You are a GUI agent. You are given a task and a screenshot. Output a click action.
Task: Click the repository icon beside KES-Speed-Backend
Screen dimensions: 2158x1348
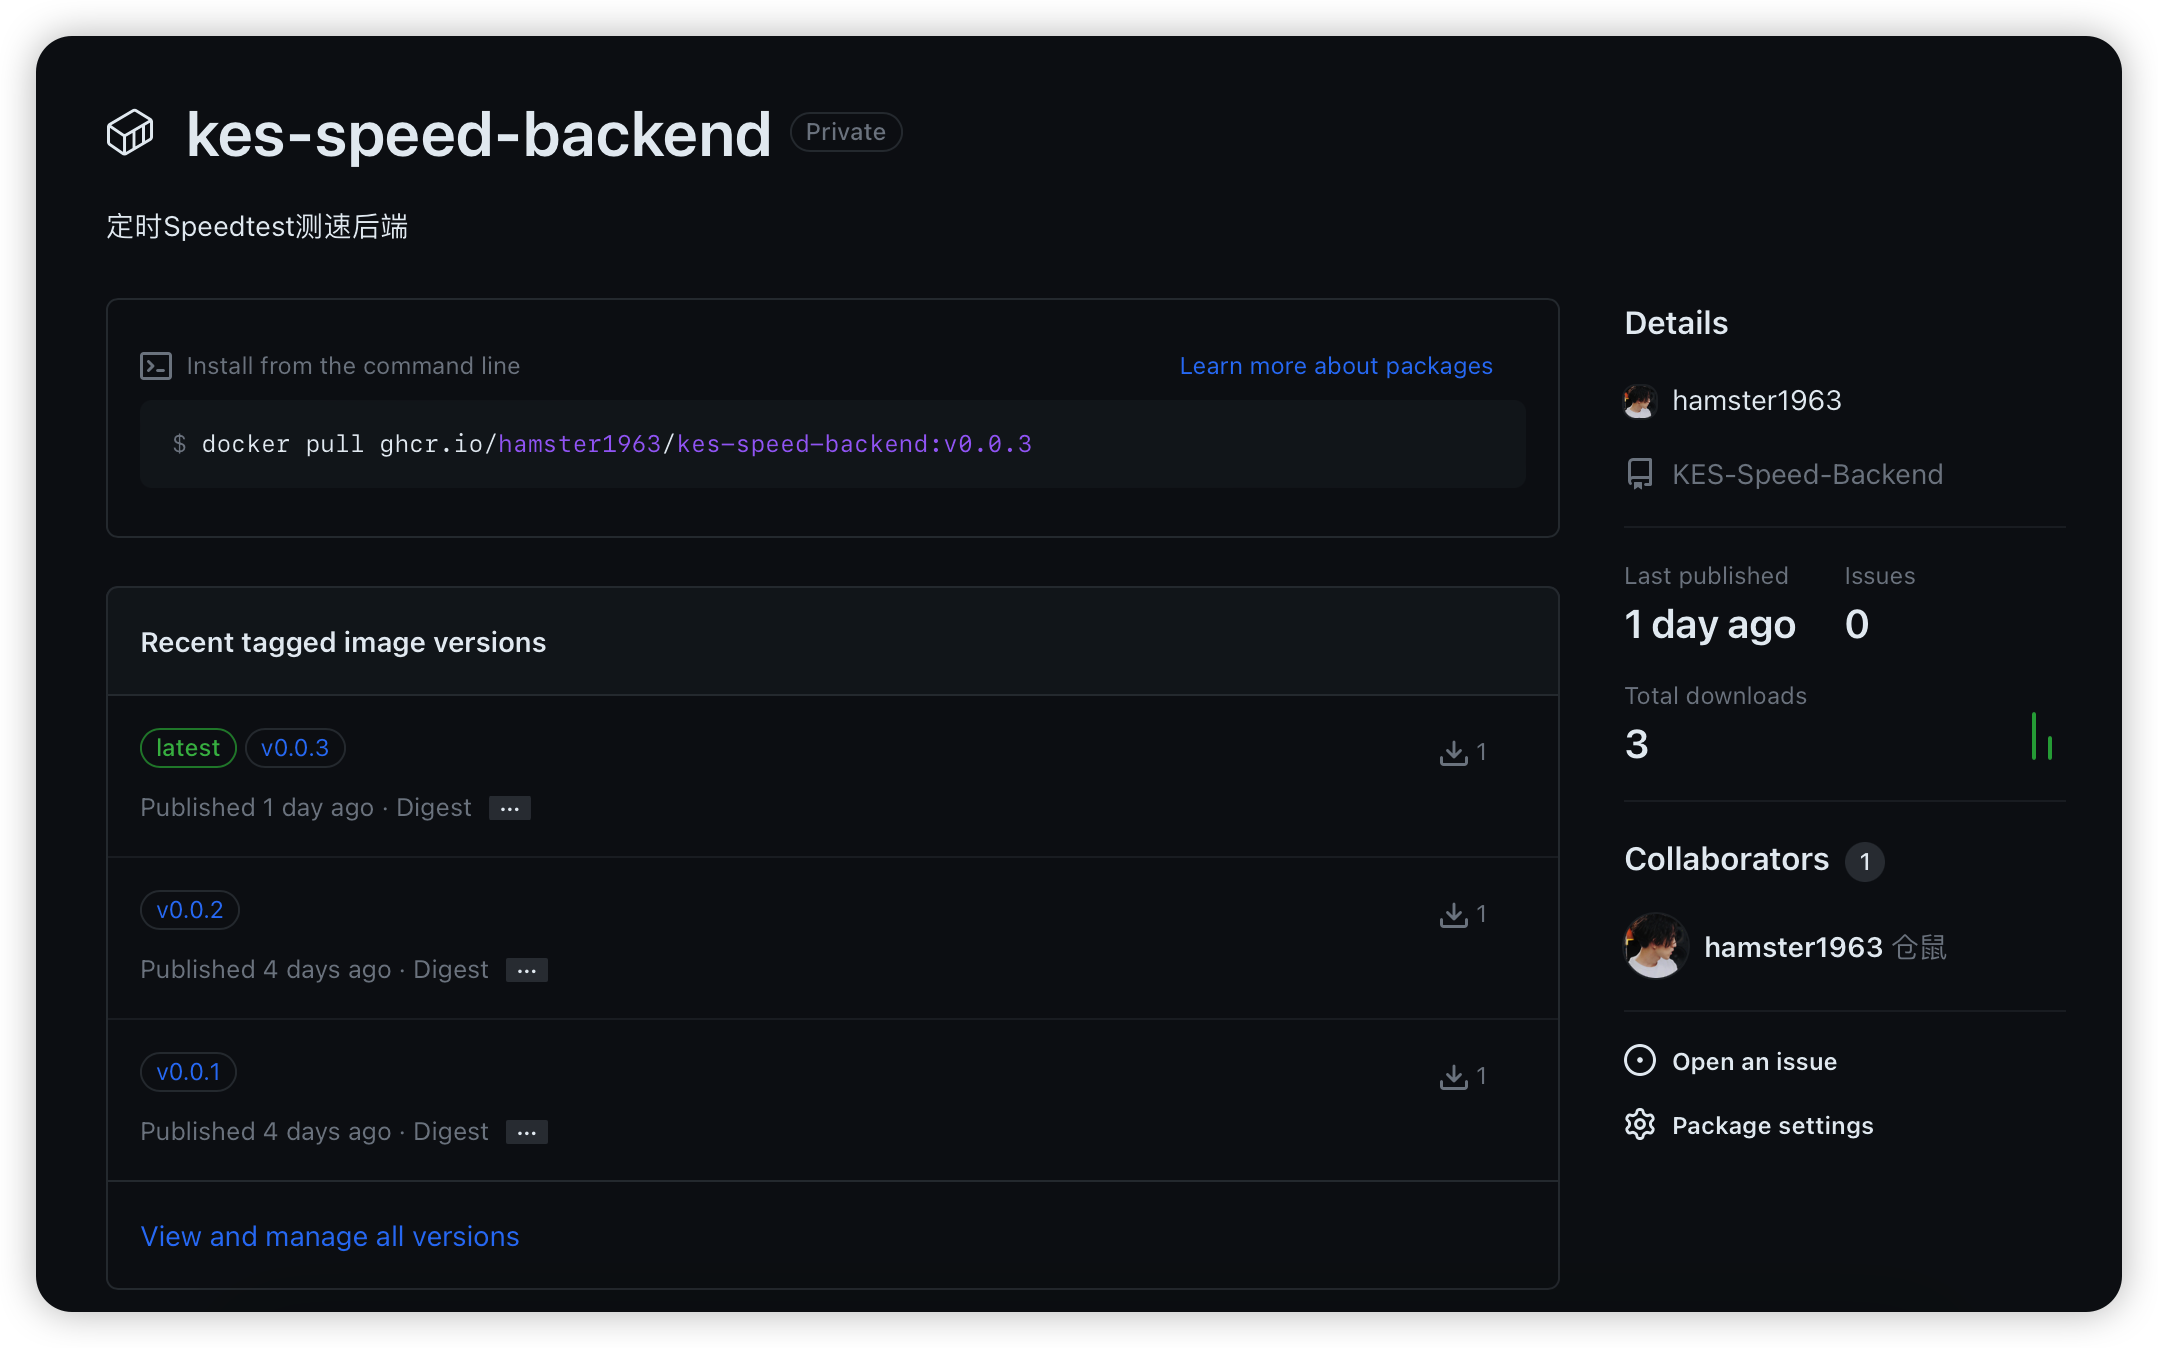(x=1640, y=474)
